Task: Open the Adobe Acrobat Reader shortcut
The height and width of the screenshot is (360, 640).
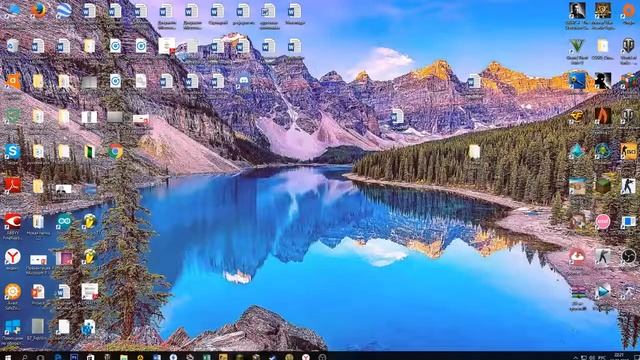Action: [13, 186]
